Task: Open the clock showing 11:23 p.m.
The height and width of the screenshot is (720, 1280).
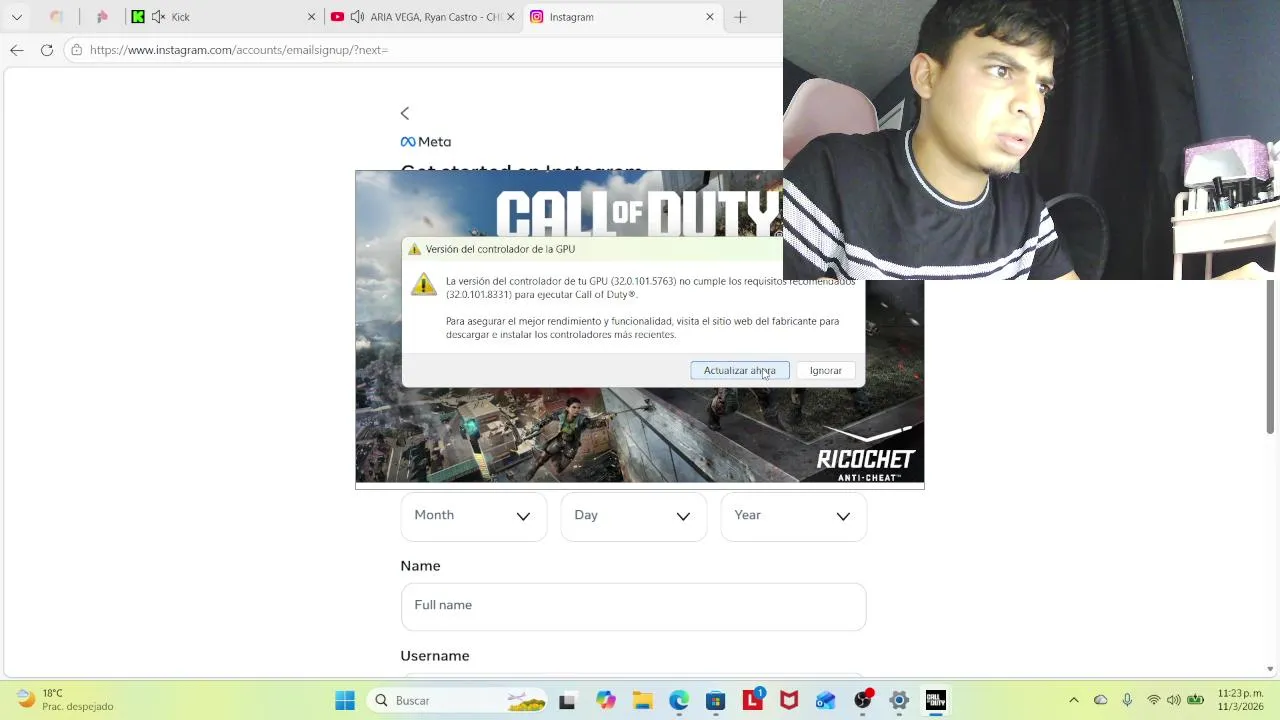Action: point(1240,700)
